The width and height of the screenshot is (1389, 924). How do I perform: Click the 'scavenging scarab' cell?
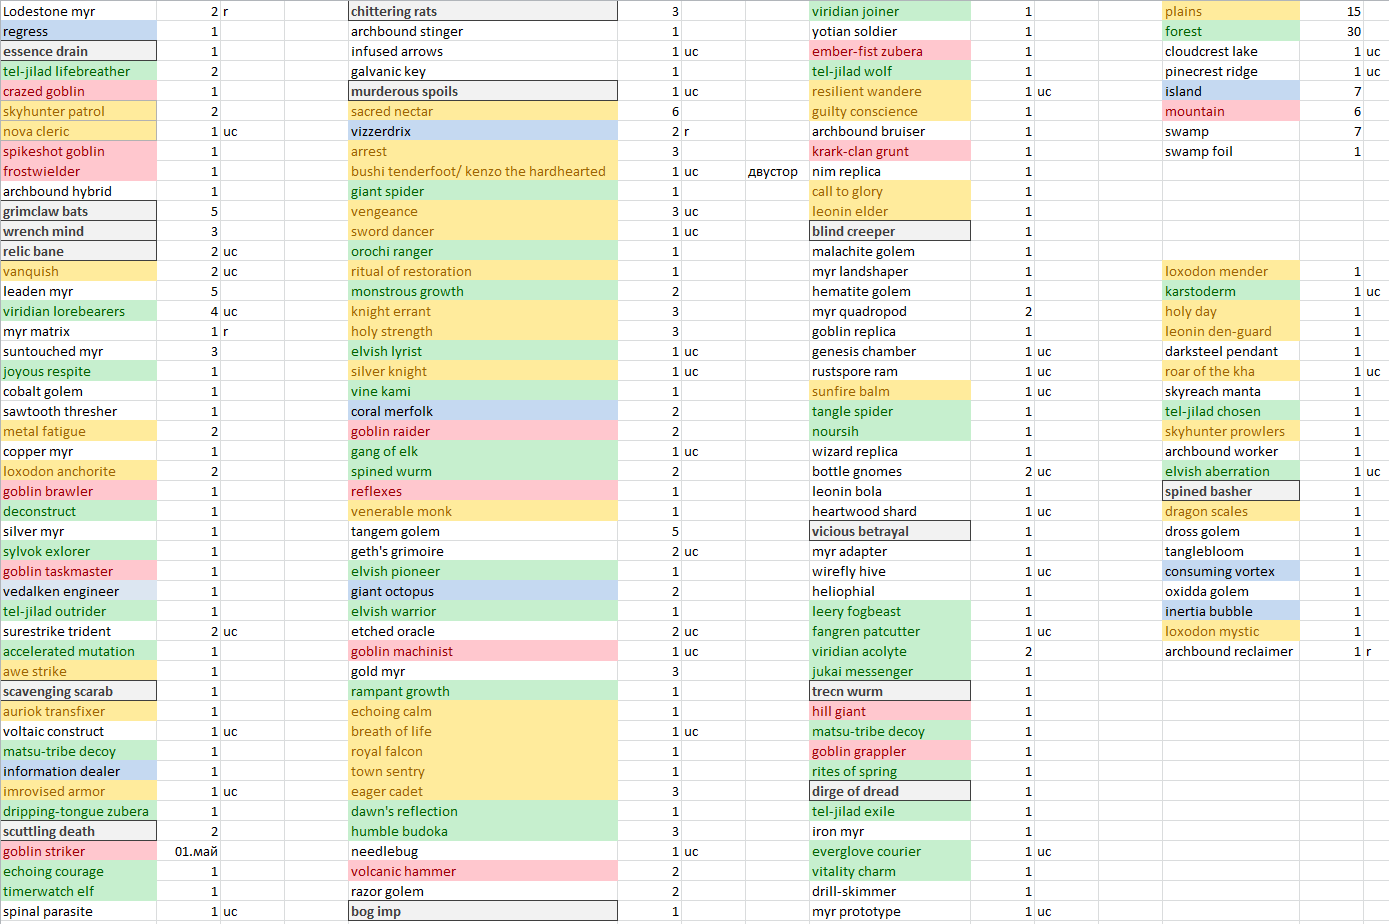(78, 691)
